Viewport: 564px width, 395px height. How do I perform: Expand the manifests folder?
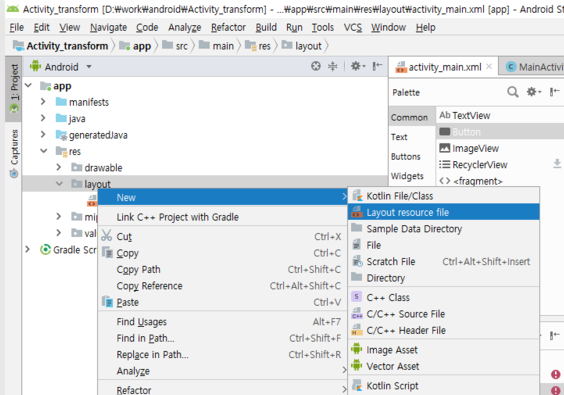tap(43, 102)
